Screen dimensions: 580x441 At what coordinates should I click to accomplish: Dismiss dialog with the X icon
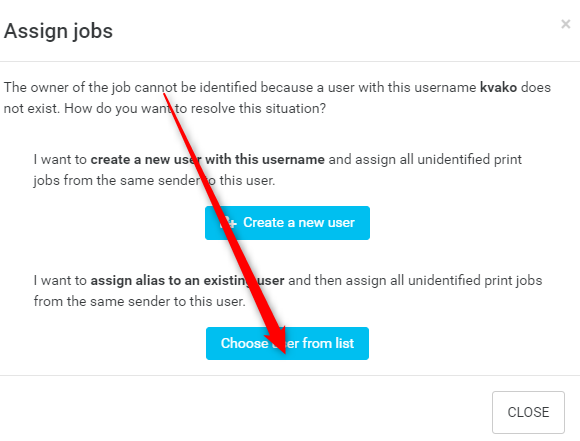pos(565,24)
